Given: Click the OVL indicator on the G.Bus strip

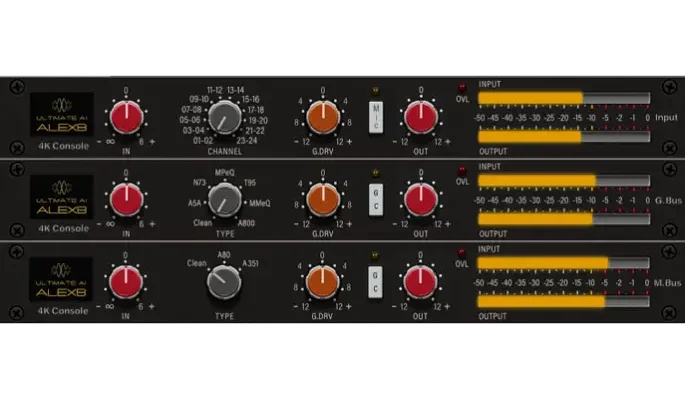Looking at the screenshot, I should click(462, 169).
